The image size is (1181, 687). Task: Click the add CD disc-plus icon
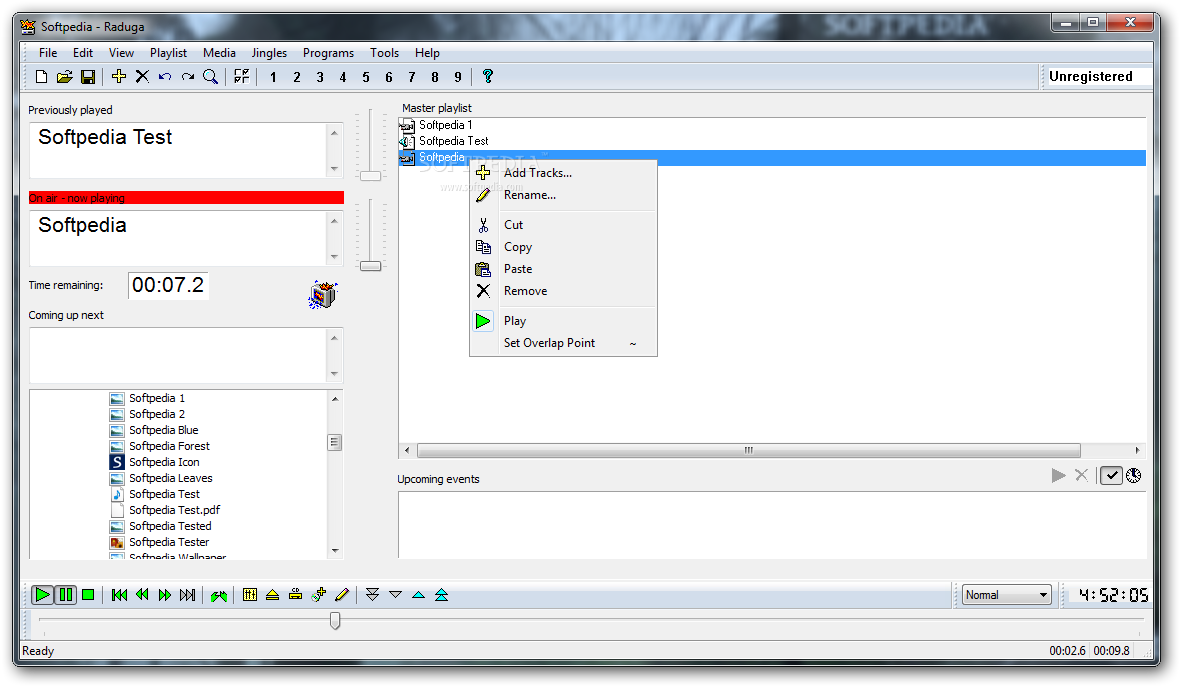pyautogui.click(x=319, y=595)
